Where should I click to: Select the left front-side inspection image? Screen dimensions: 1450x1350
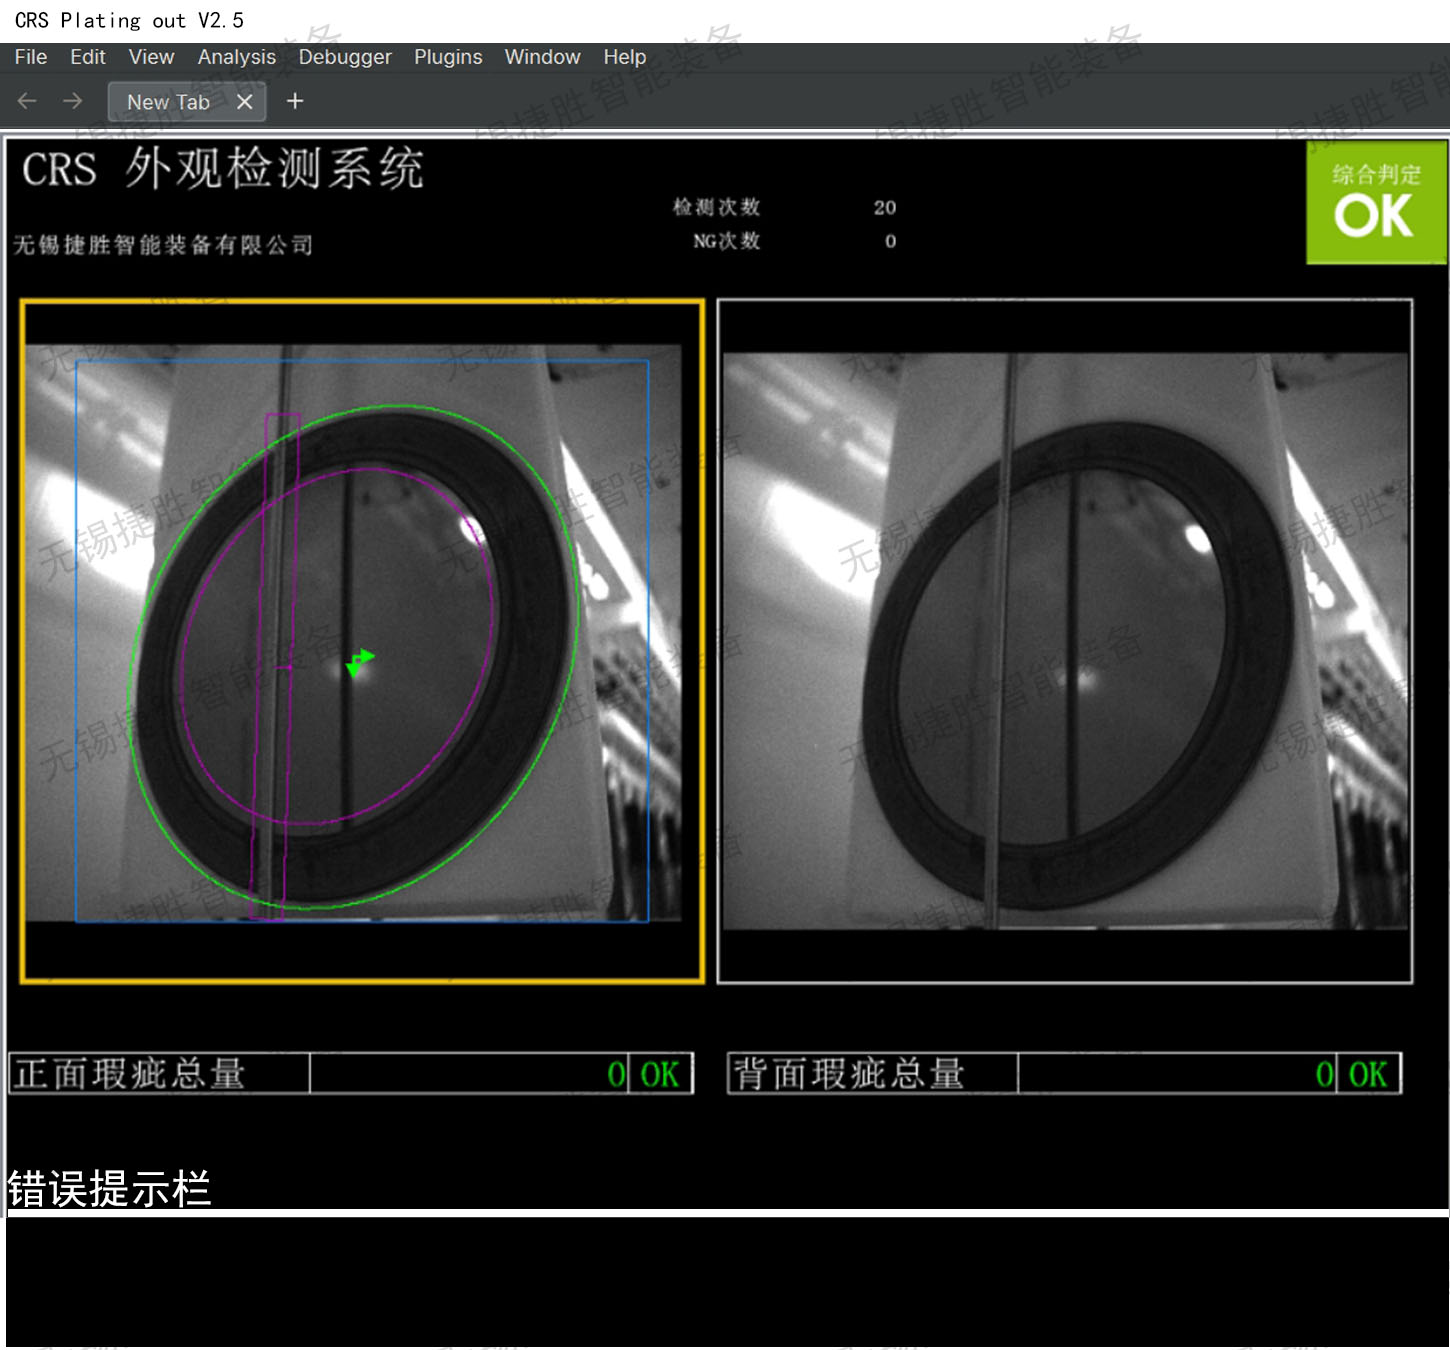pos(362,640)
